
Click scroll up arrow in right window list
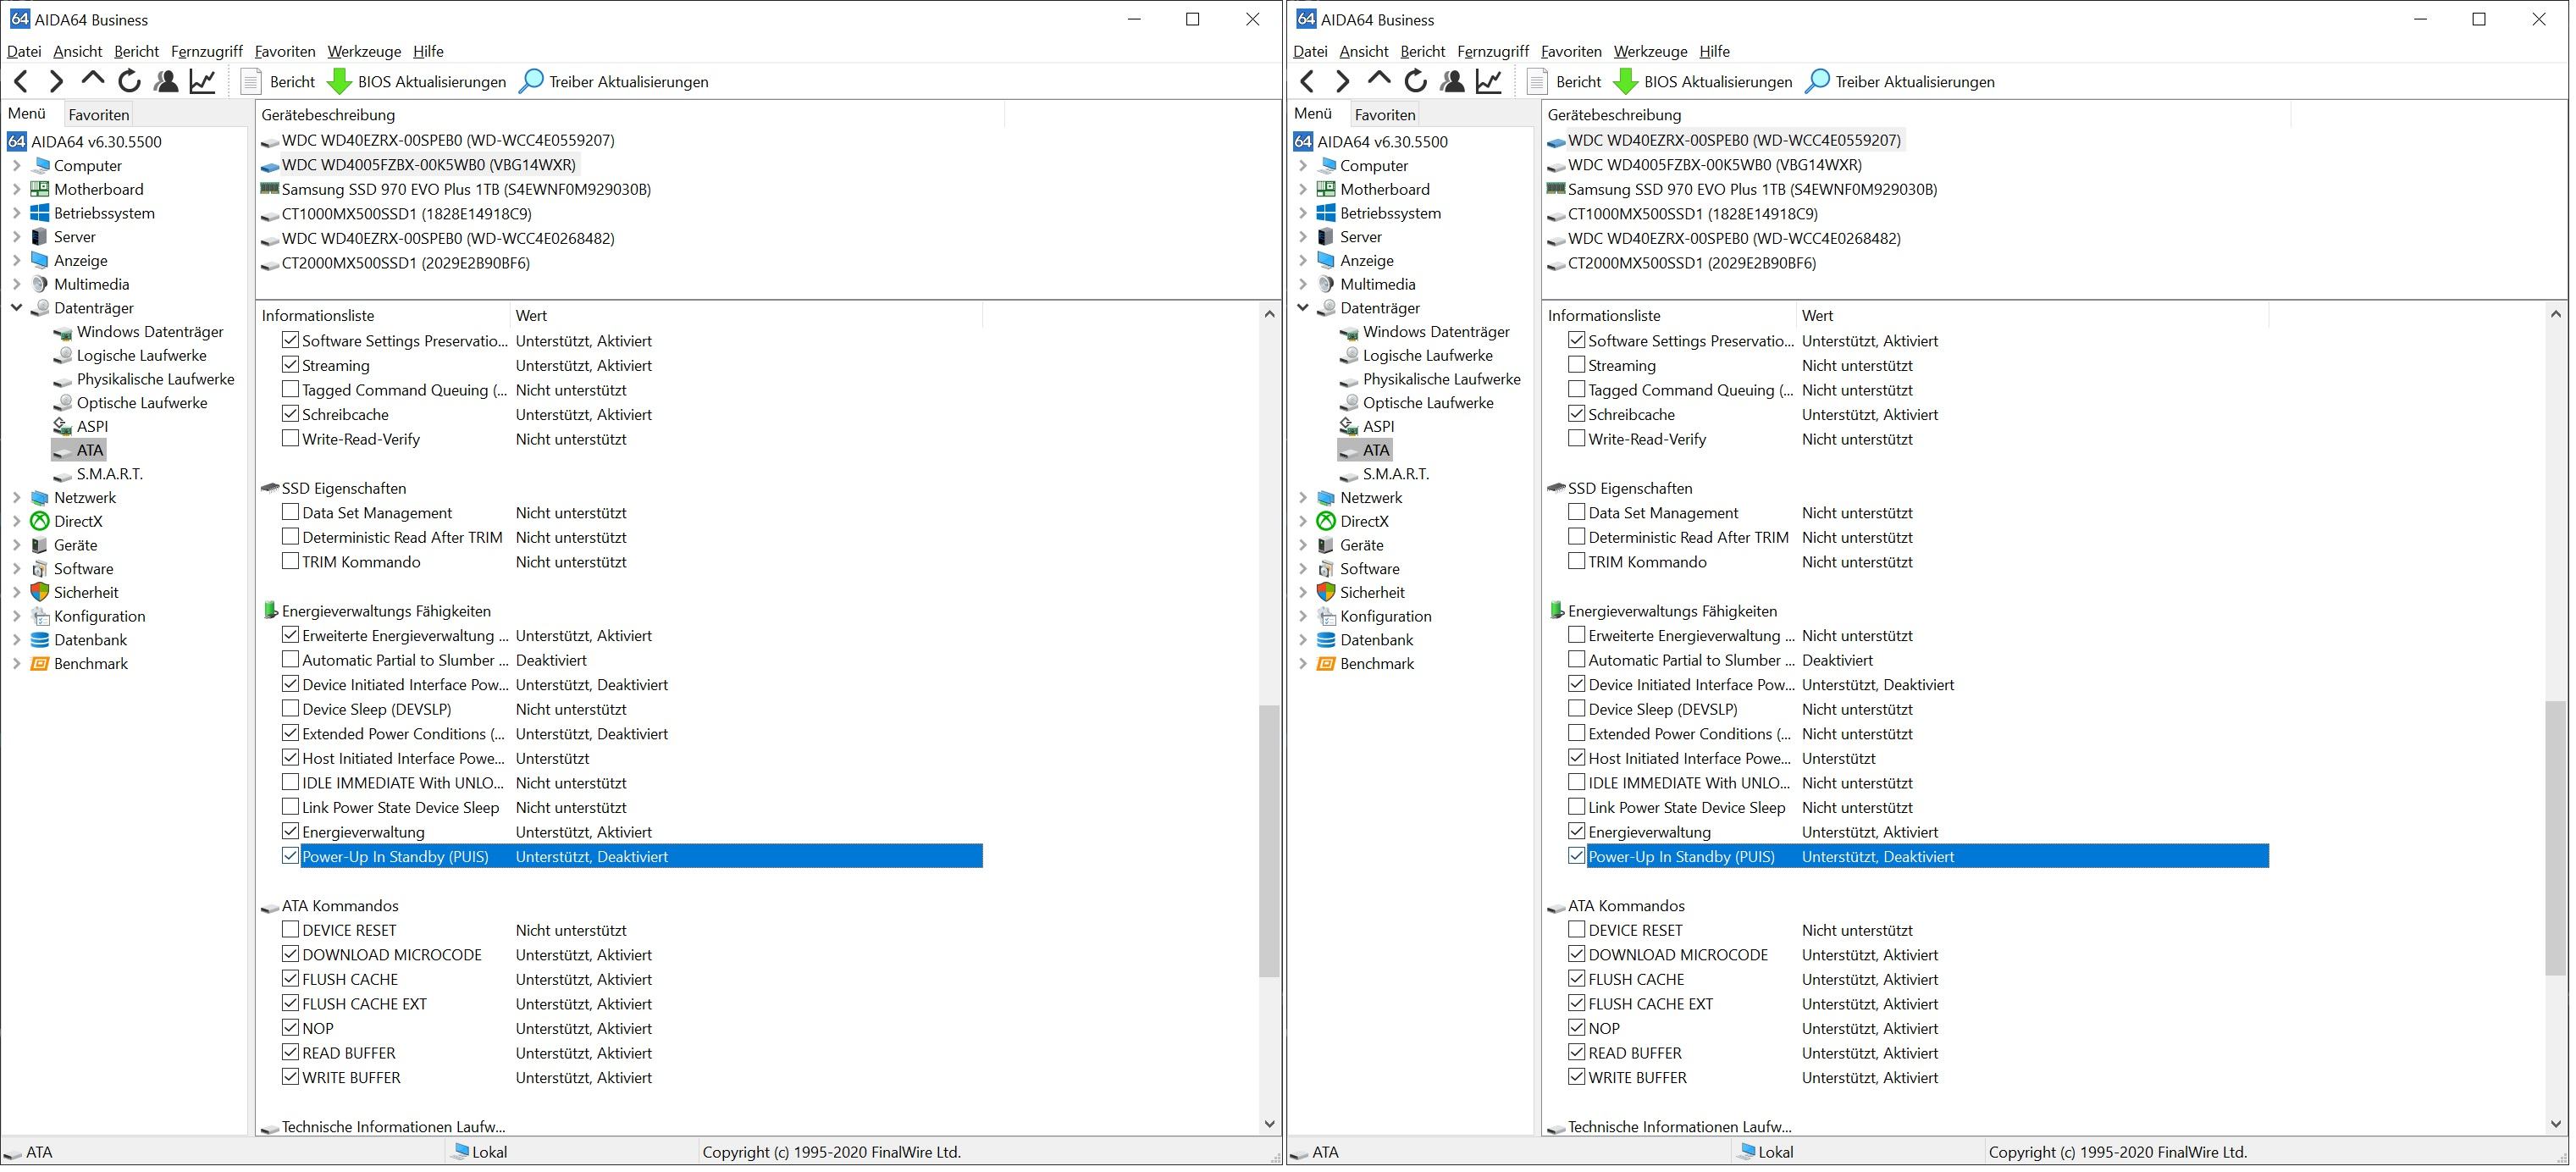point(2555,315)
